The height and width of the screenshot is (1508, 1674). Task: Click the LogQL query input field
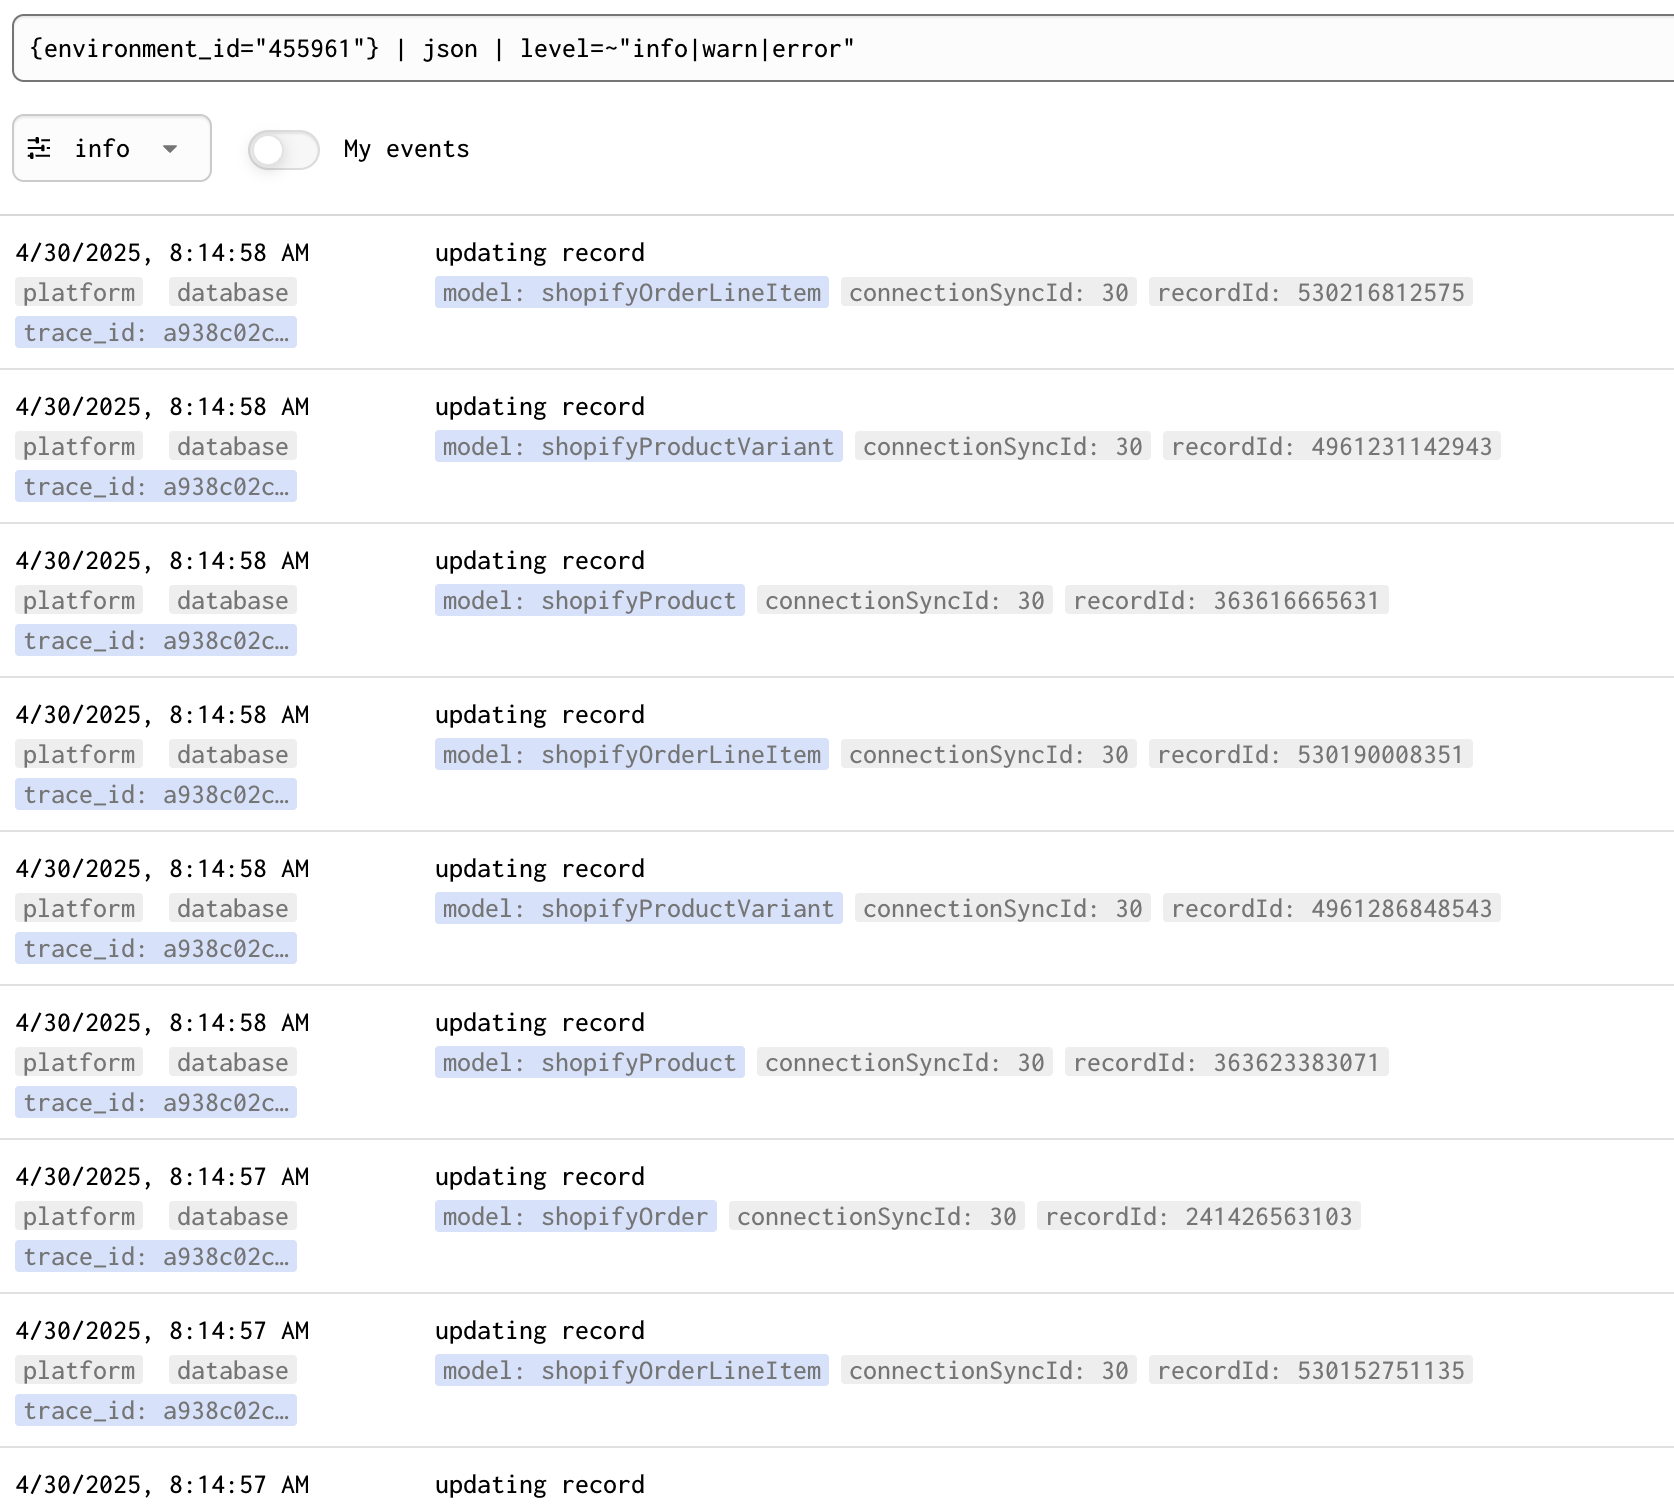tap(837, 48)
